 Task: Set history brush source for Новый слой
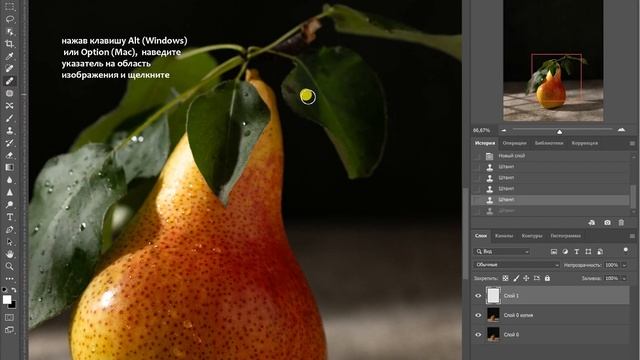click(476, 156)
